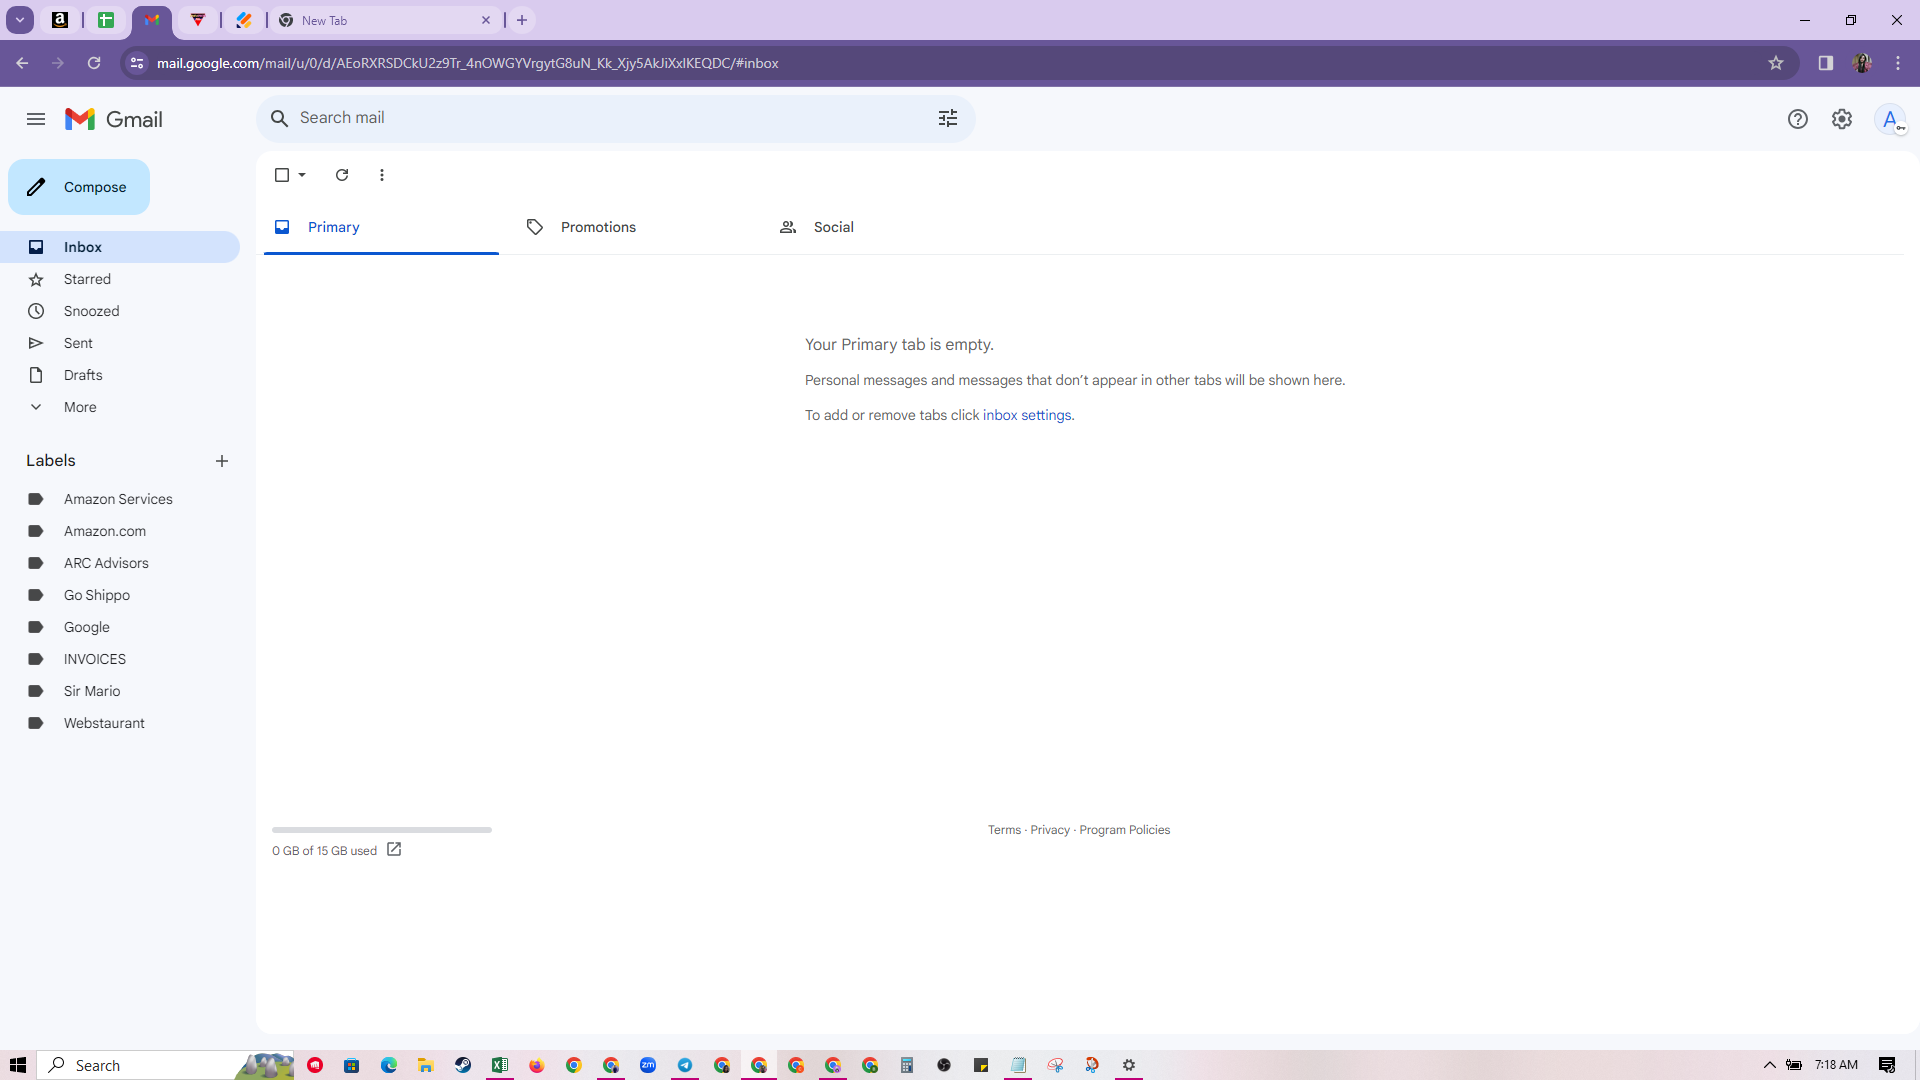Switch to the New Tab browser tab

point(384,20)
